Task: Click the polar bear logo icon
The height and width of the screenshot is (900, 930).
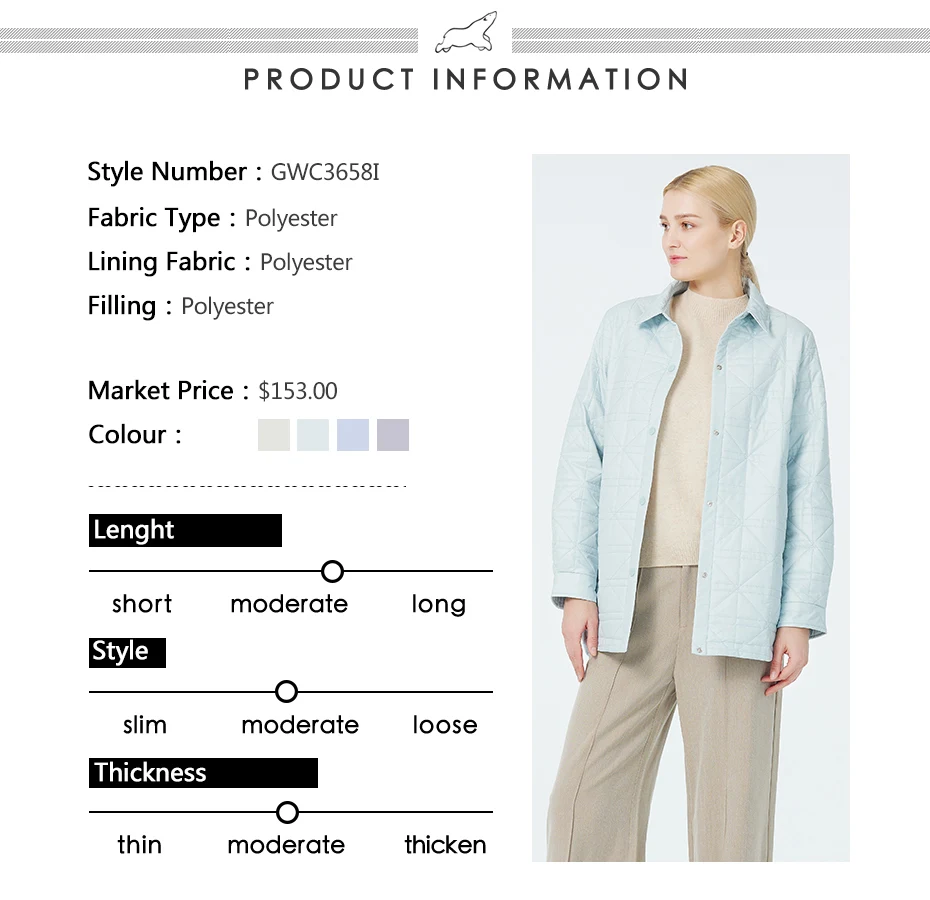Action: click(x=466, y=33)
